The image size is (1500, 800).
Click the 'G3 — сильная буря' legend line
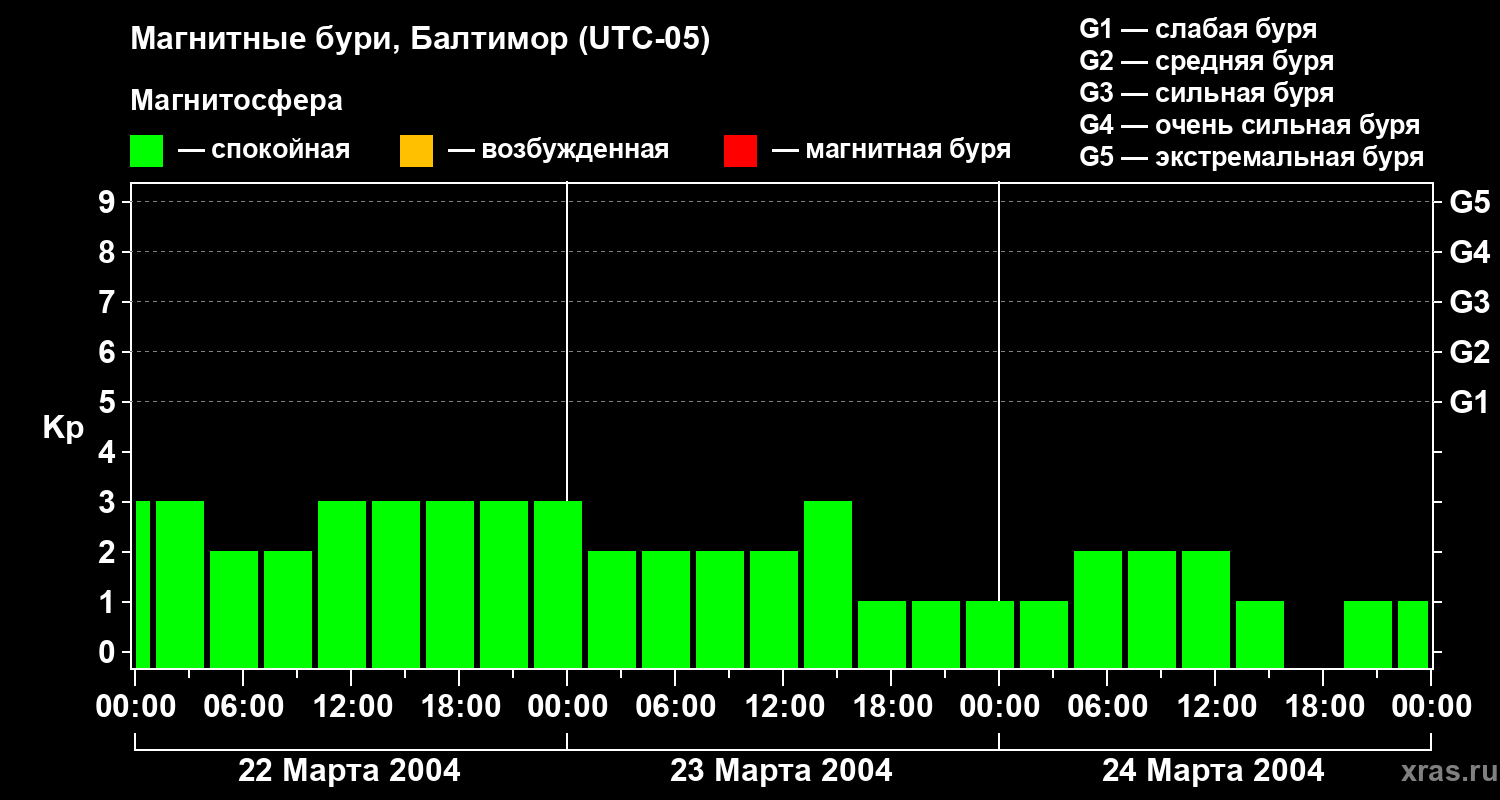click(1207, 93)
